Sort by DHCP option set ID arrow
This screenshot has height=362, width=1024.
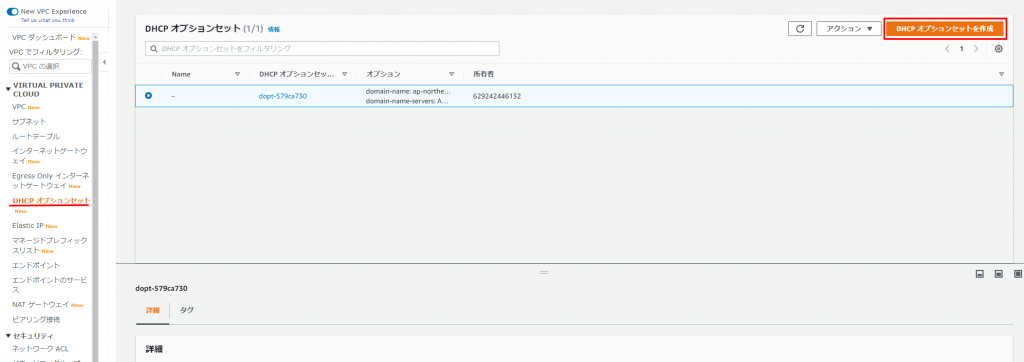(x=344, y=74)
